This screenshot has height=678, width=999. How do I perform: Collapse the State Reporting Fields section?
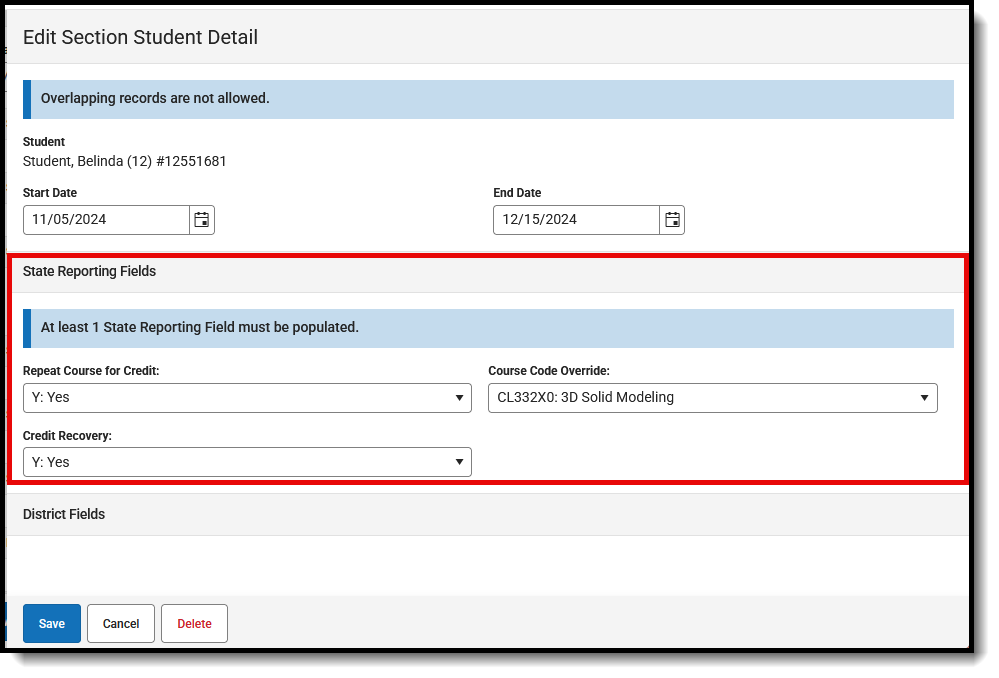click(x=89, y=271)
